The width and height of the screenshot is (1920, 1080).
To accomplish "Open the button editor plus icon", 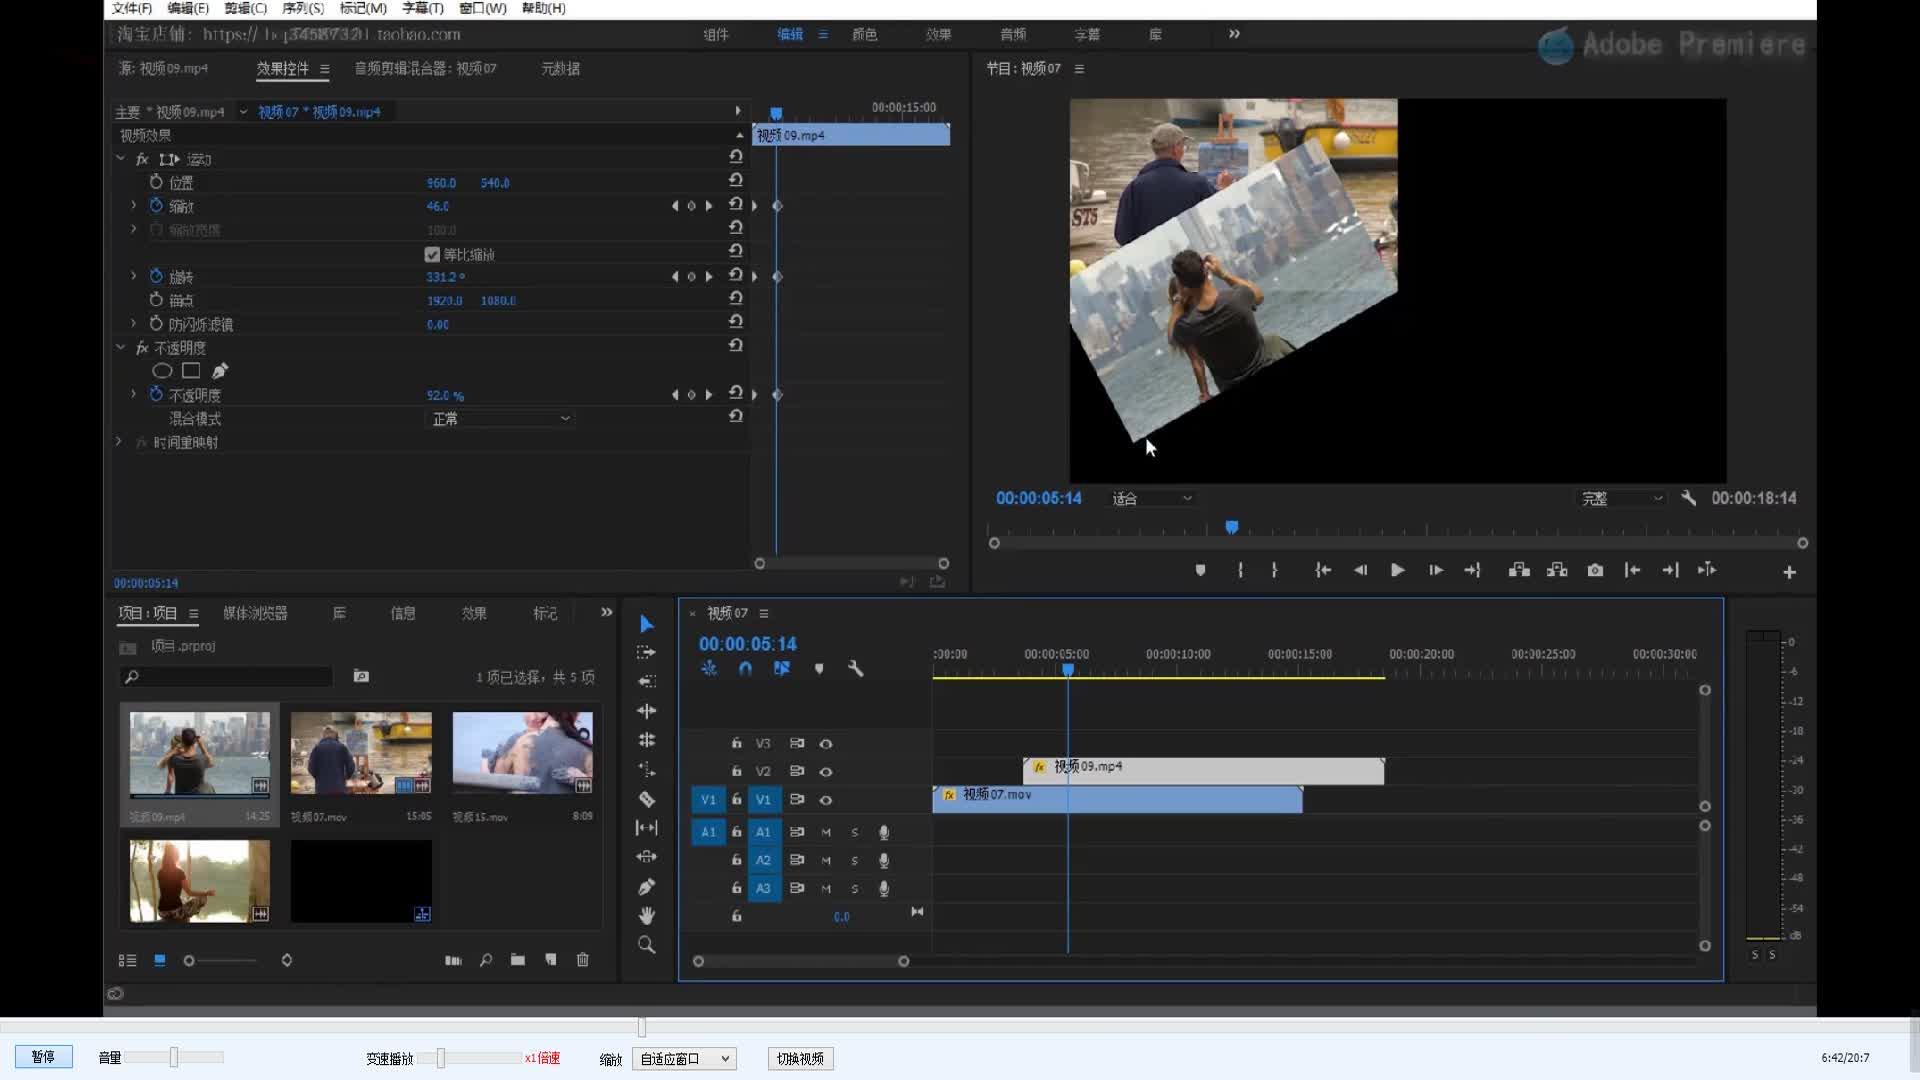I will tap(1789, 572).
